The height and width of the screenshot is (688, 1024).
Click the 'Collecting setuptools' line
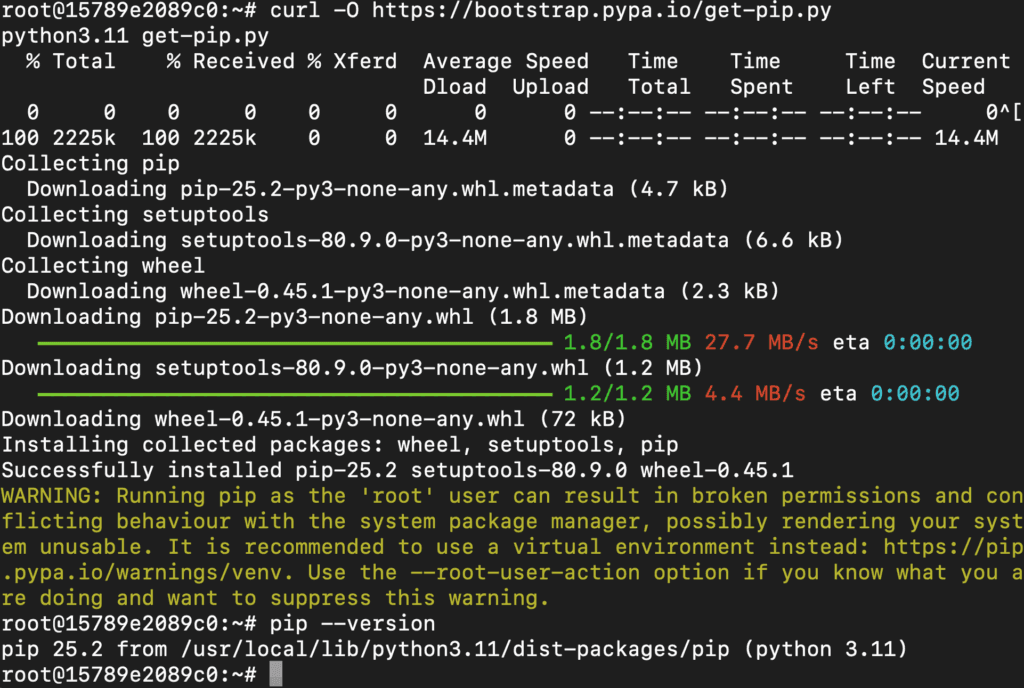[x=135, y=214]
